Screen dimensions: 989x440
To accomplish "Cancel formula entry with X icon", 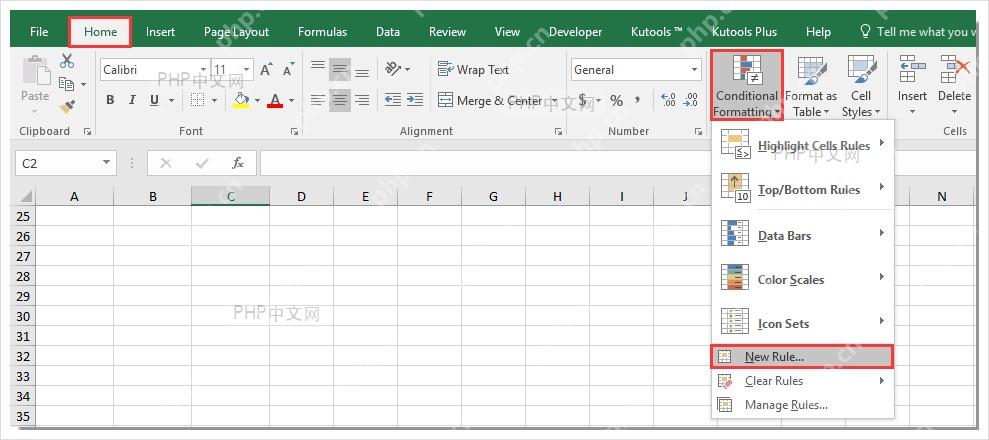I will click(165, 163).
